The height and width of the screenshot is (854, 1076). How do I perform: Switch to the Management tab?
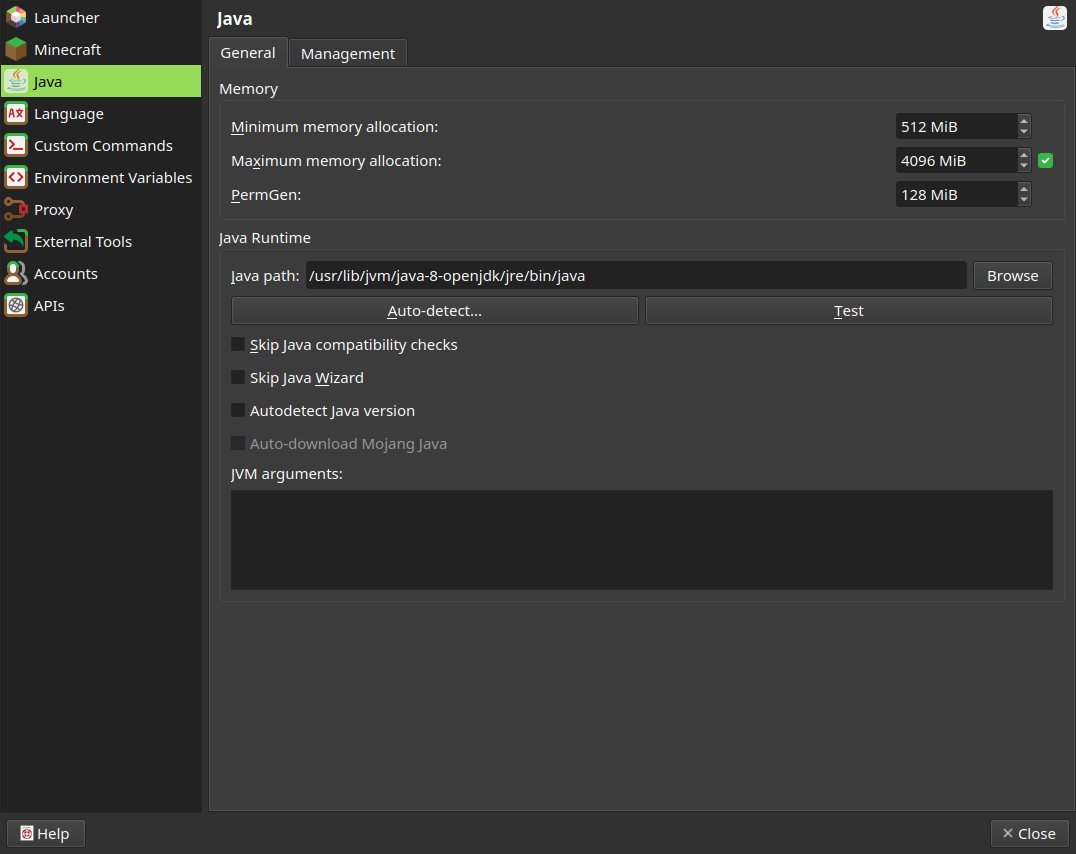(x=348, y=54)
